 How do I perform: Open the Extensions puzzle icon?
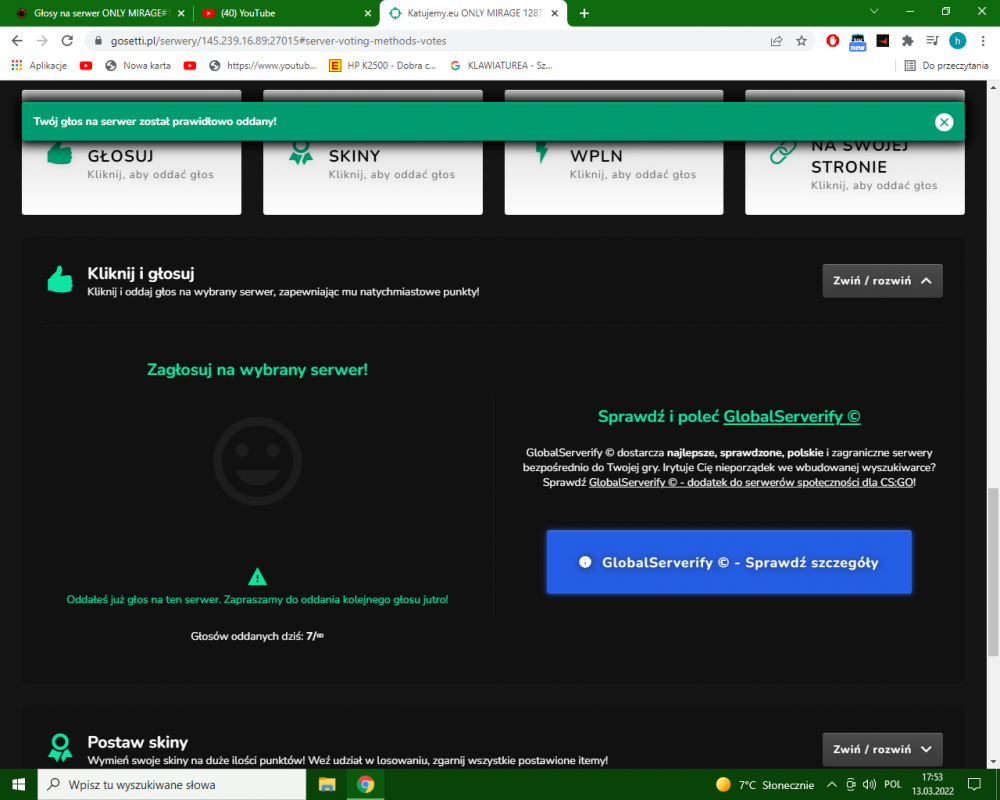(x=908, y=41)
